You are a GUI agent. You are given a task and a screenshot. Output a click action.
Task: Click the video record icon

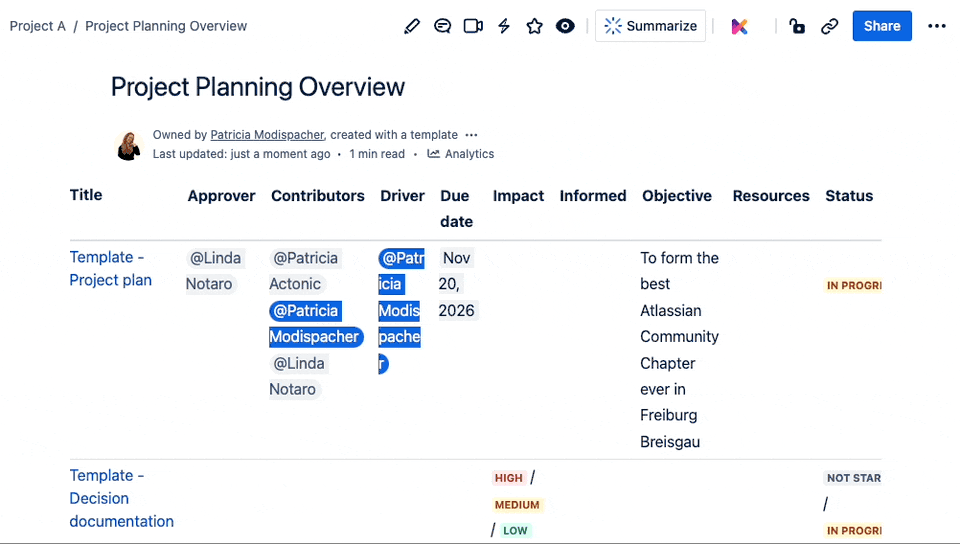473,26
